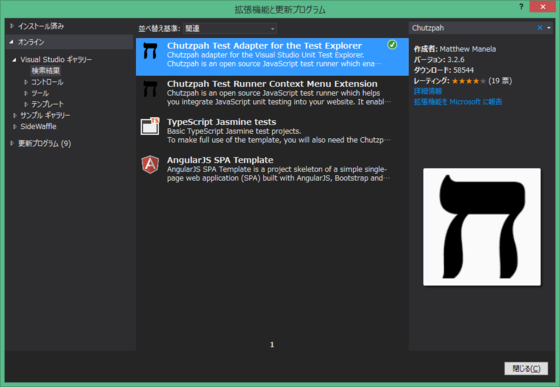Select the サンプル ギャラリー tree item
Image resolution: width=560 pixels, height=387 pixels.
click(45, 115)
